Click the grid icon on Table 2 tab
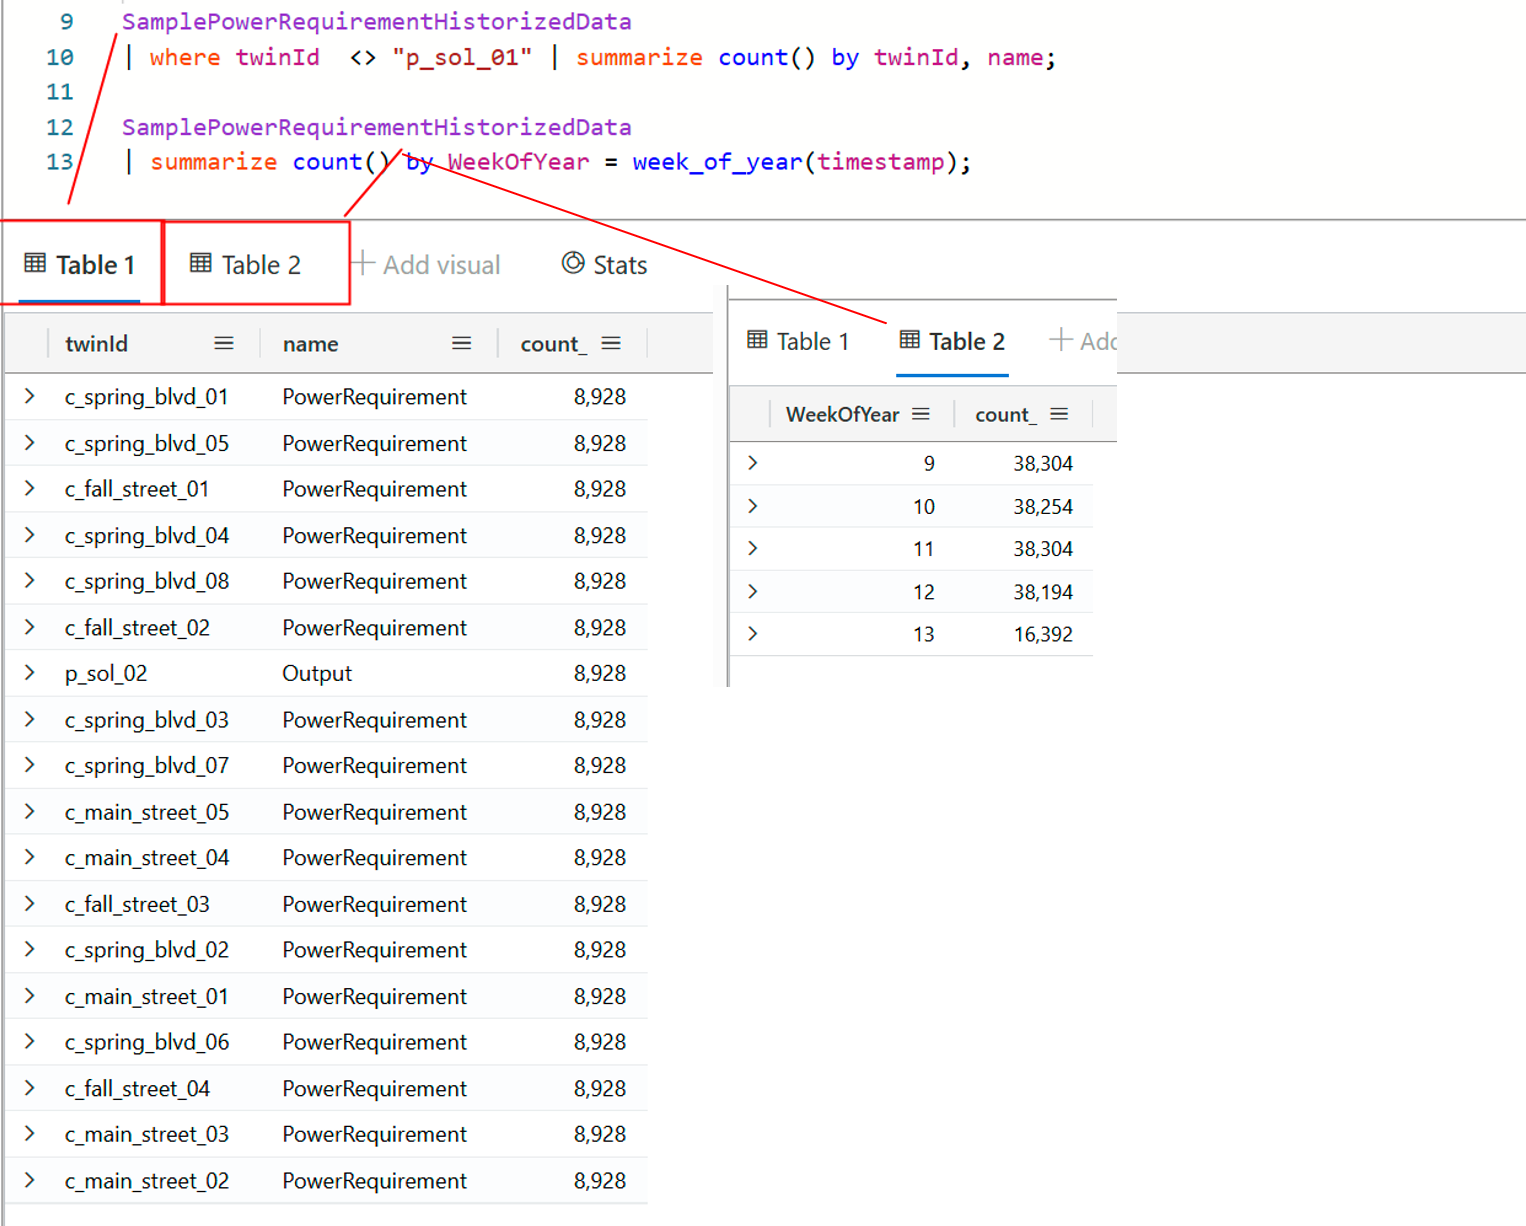The height and width of the screenshot is (1226, 1526). tap(199, 263)
